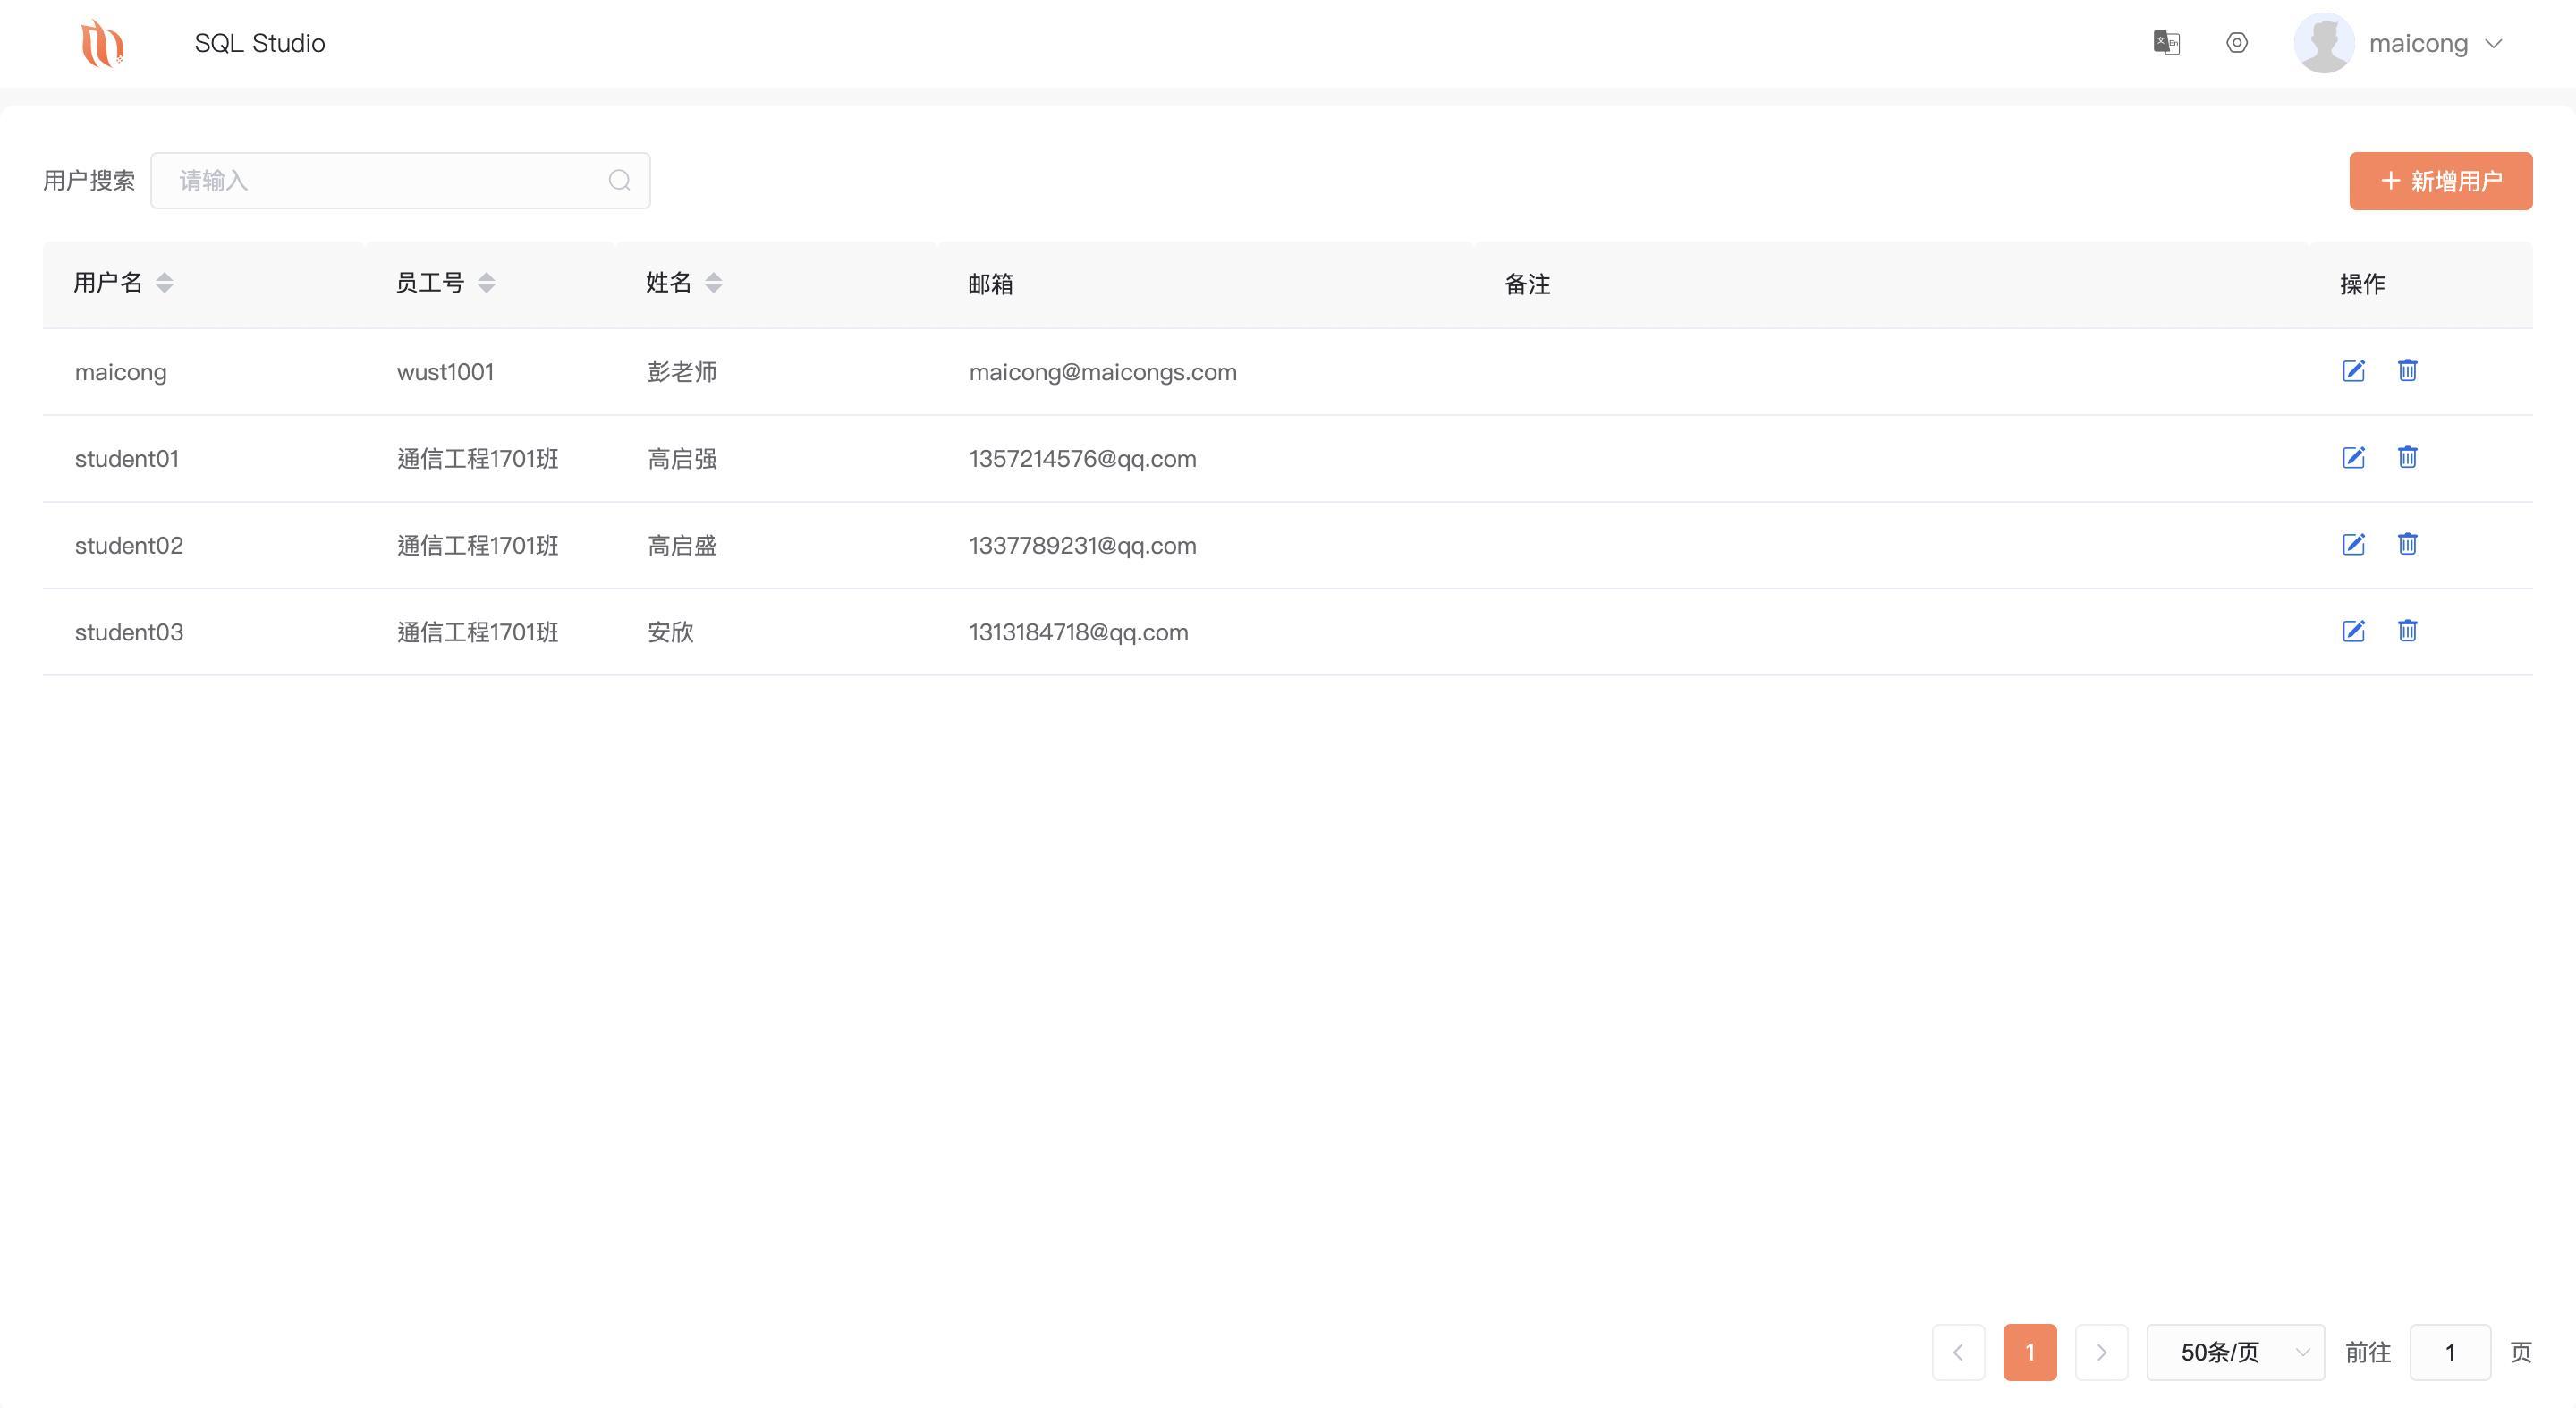Sort table by 员工号 column

click(x=486, y=283)
